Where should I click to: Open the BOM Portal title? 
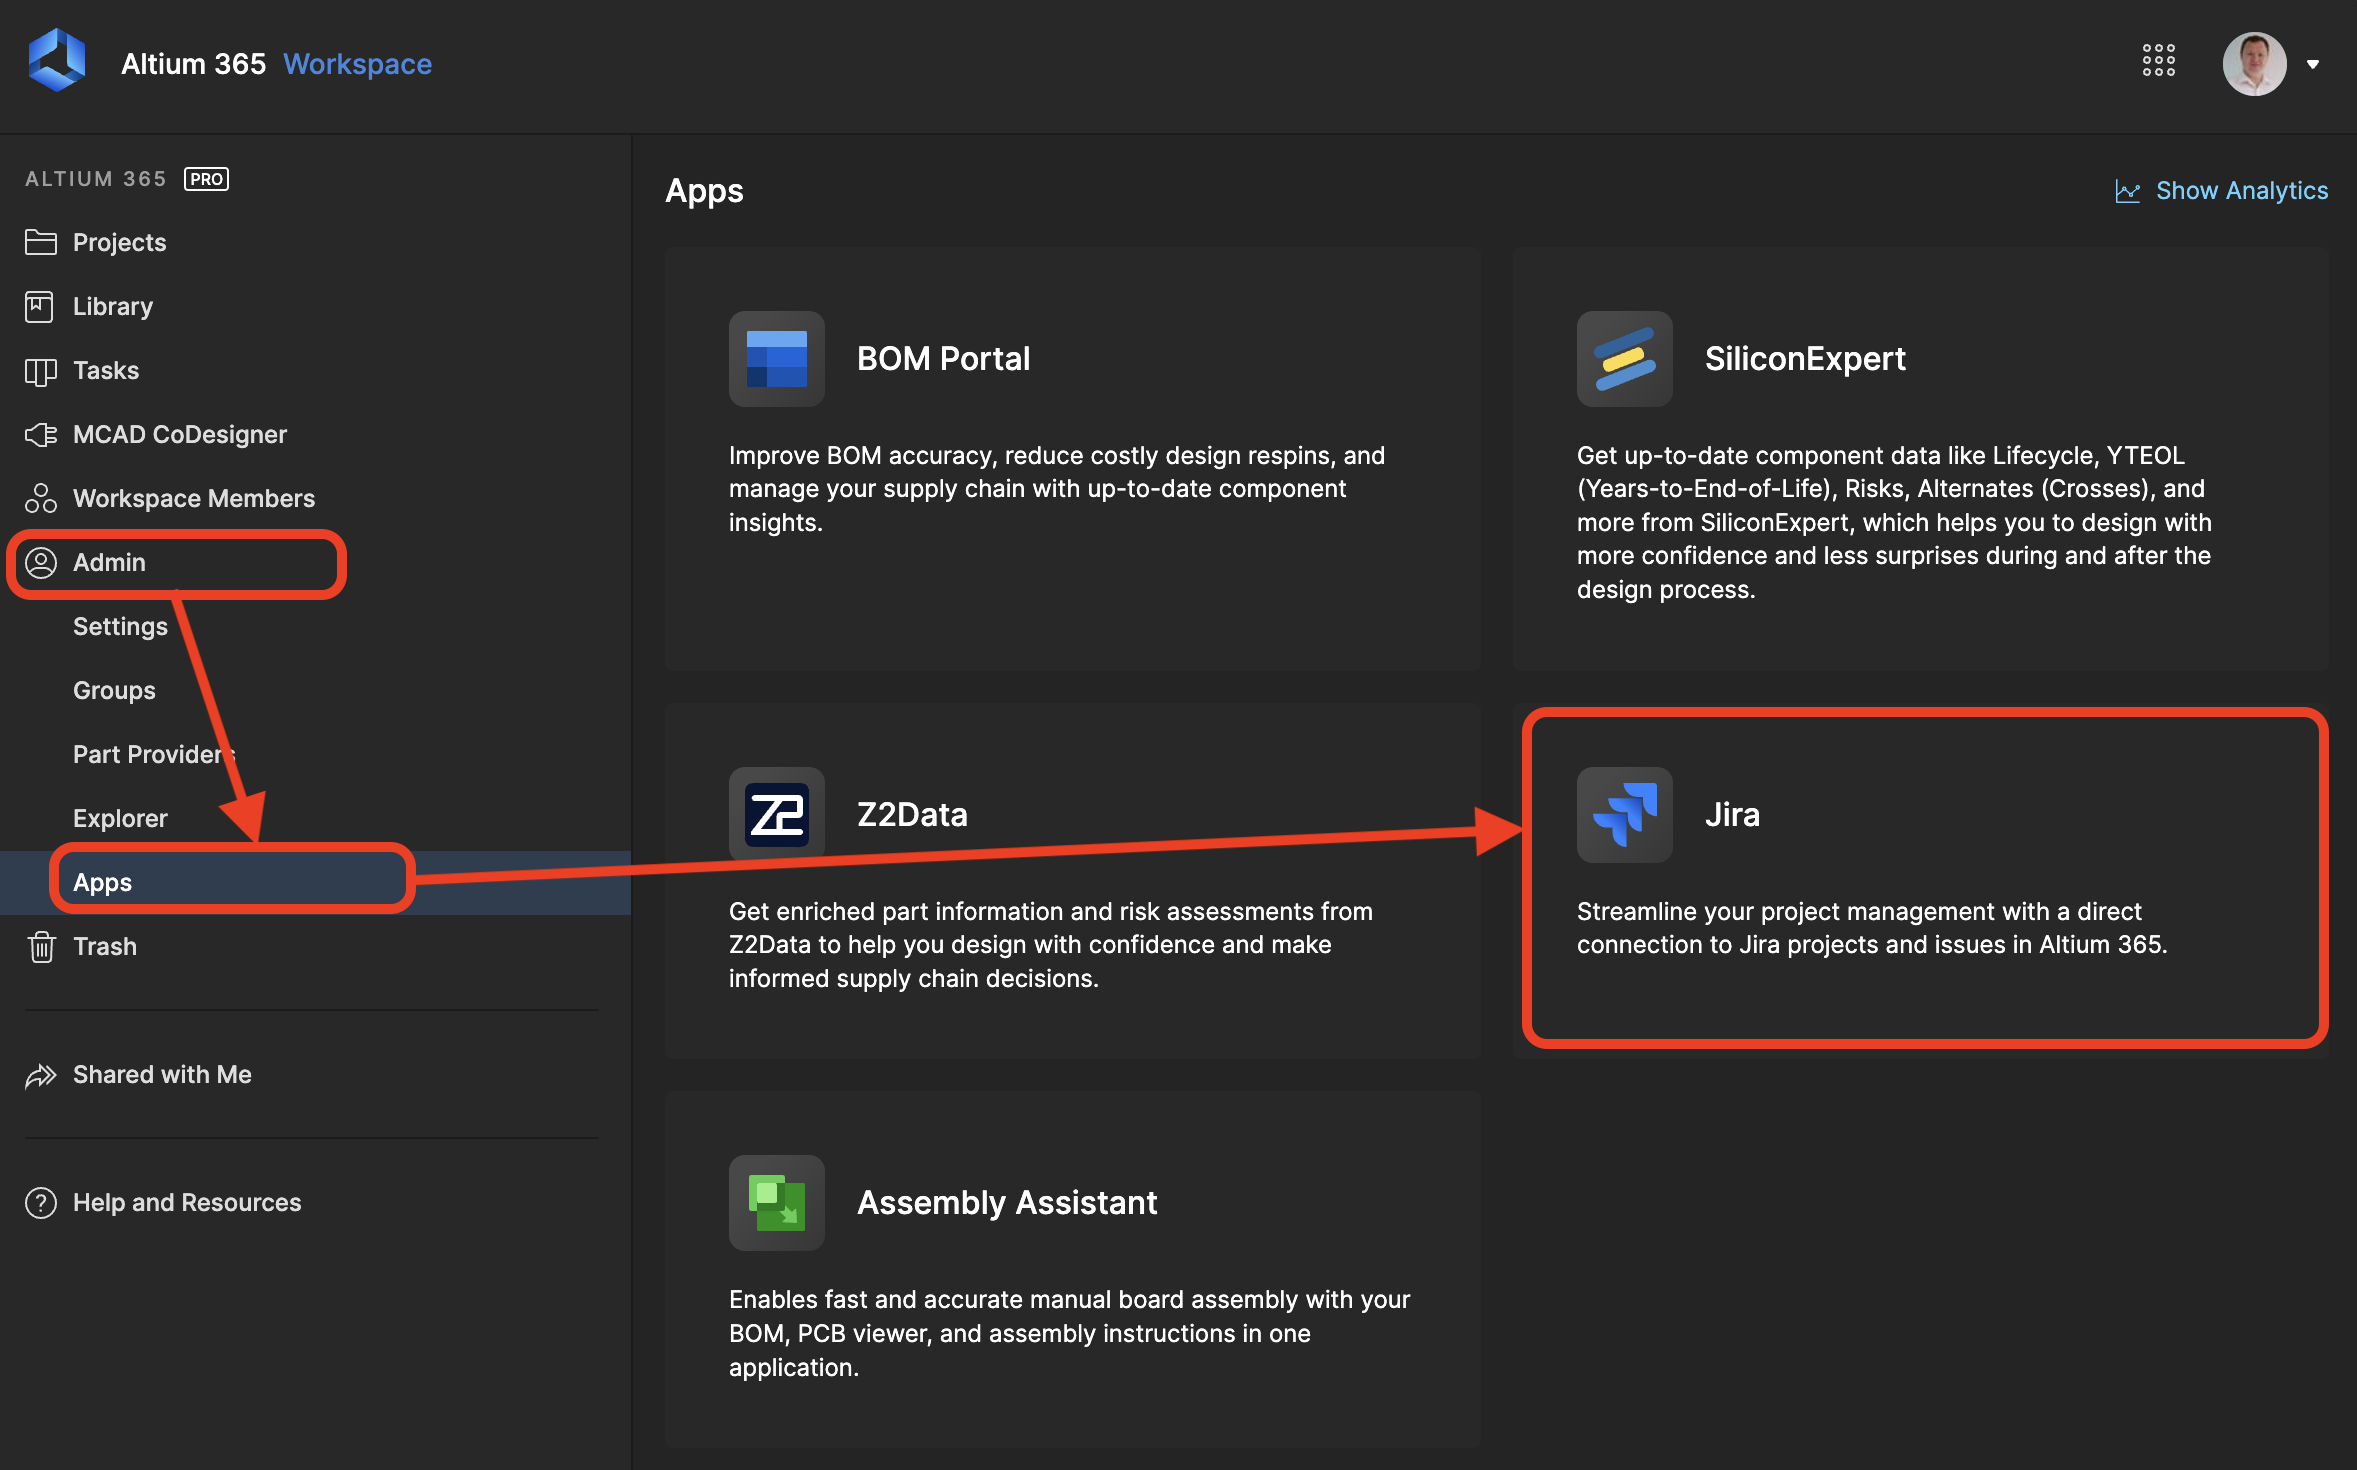pos(943,359)
